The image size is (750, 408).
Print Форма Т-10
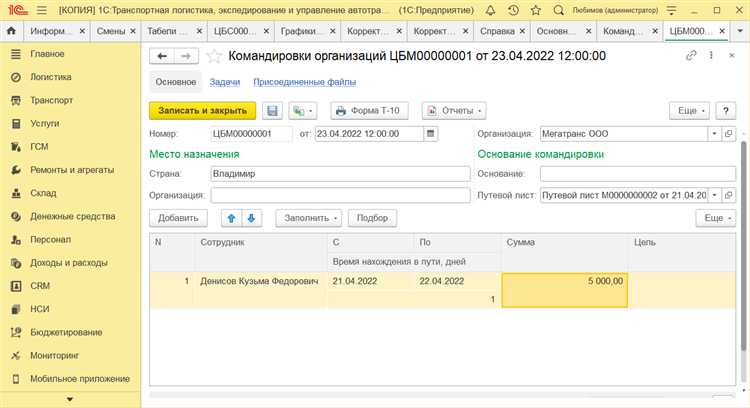369,110
